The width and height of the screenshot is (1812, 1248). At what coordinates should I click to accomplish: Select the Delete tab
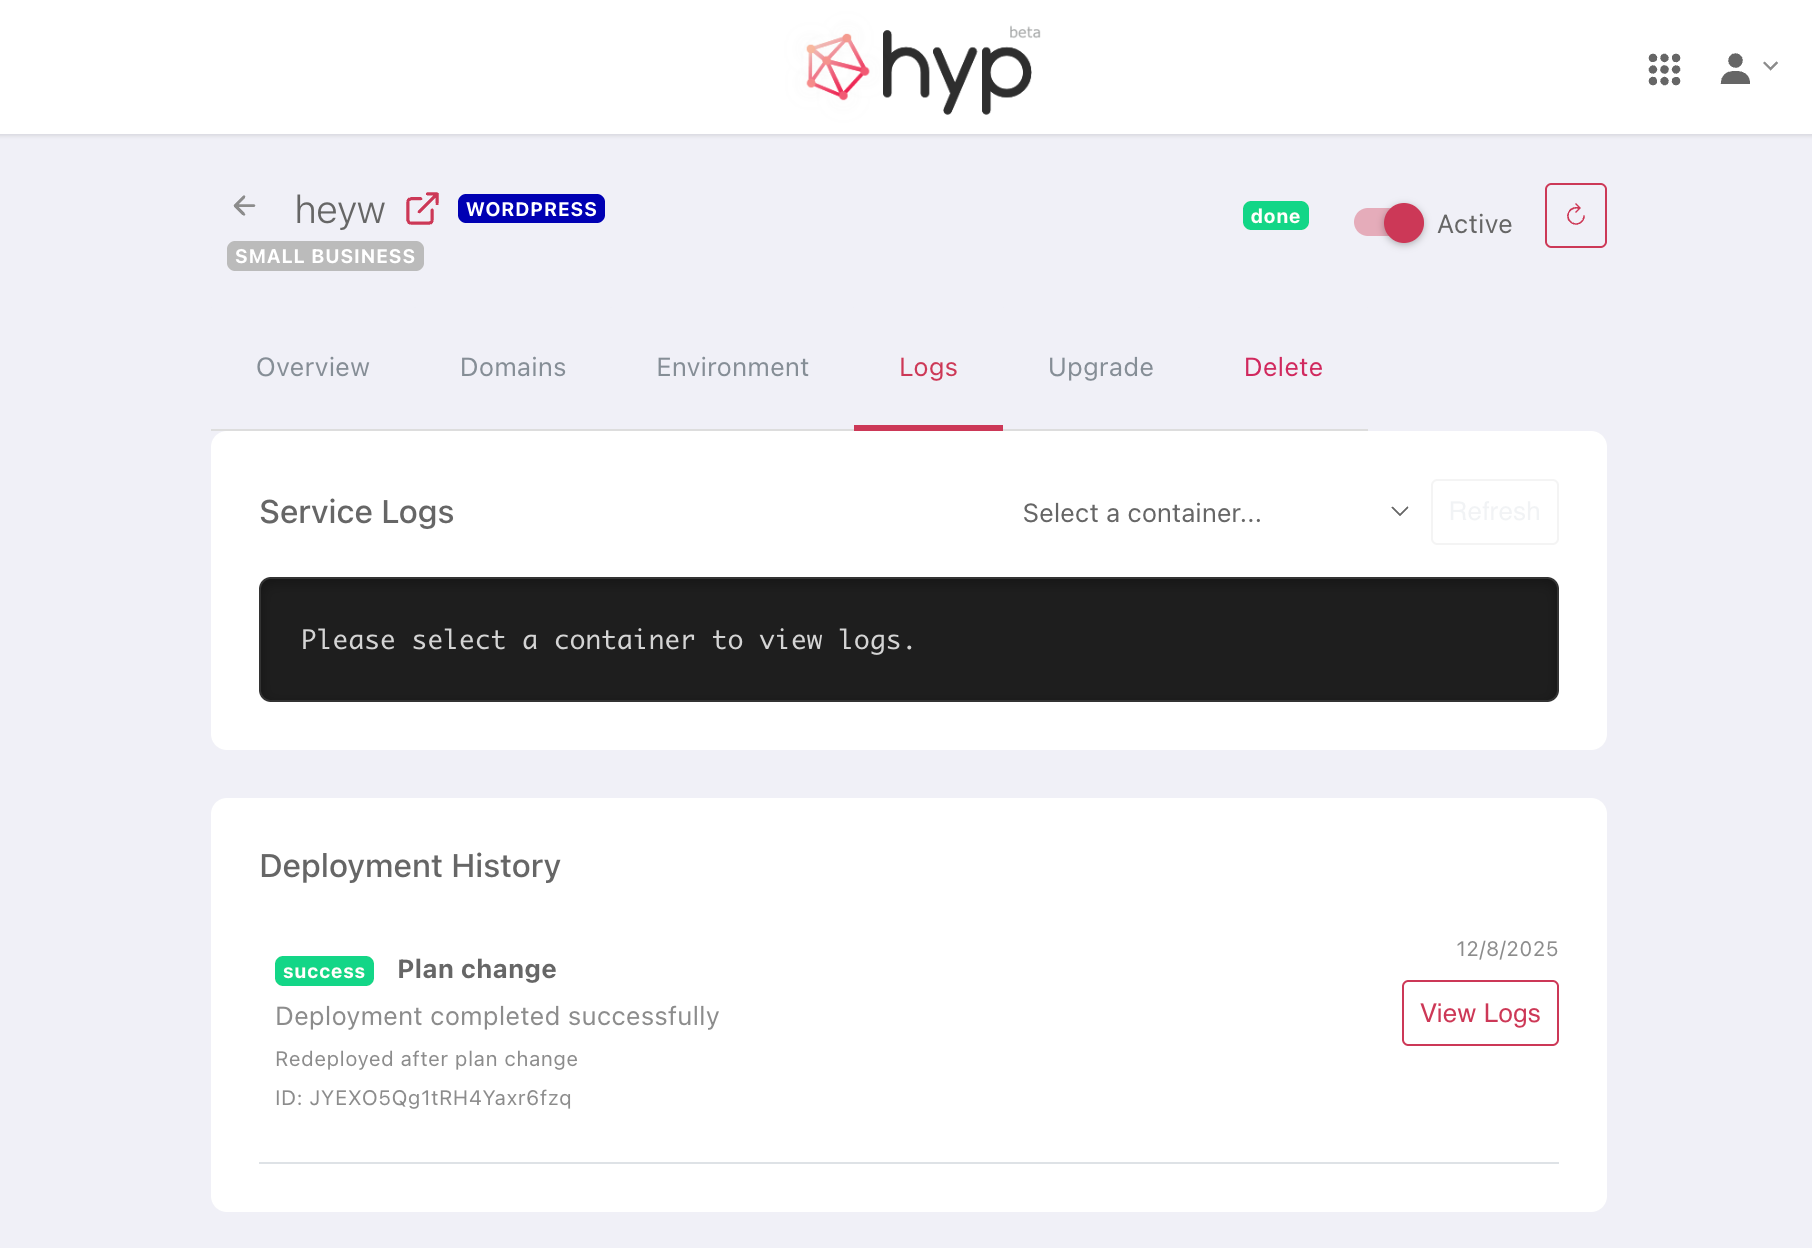pos(1283,367)
